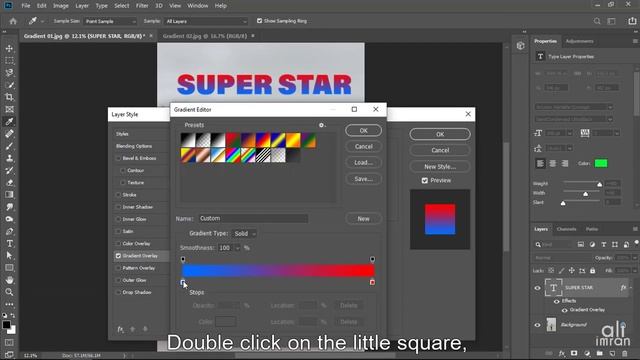Select the Horizontal Type tool

coord(9,244)
